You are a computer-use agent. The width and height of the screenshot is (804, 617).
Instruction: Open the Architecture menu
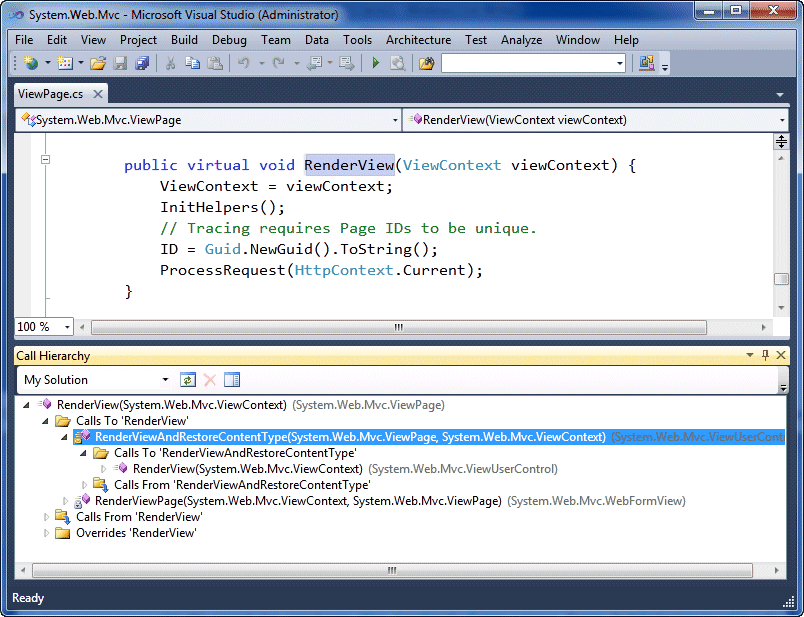point(418,40)
